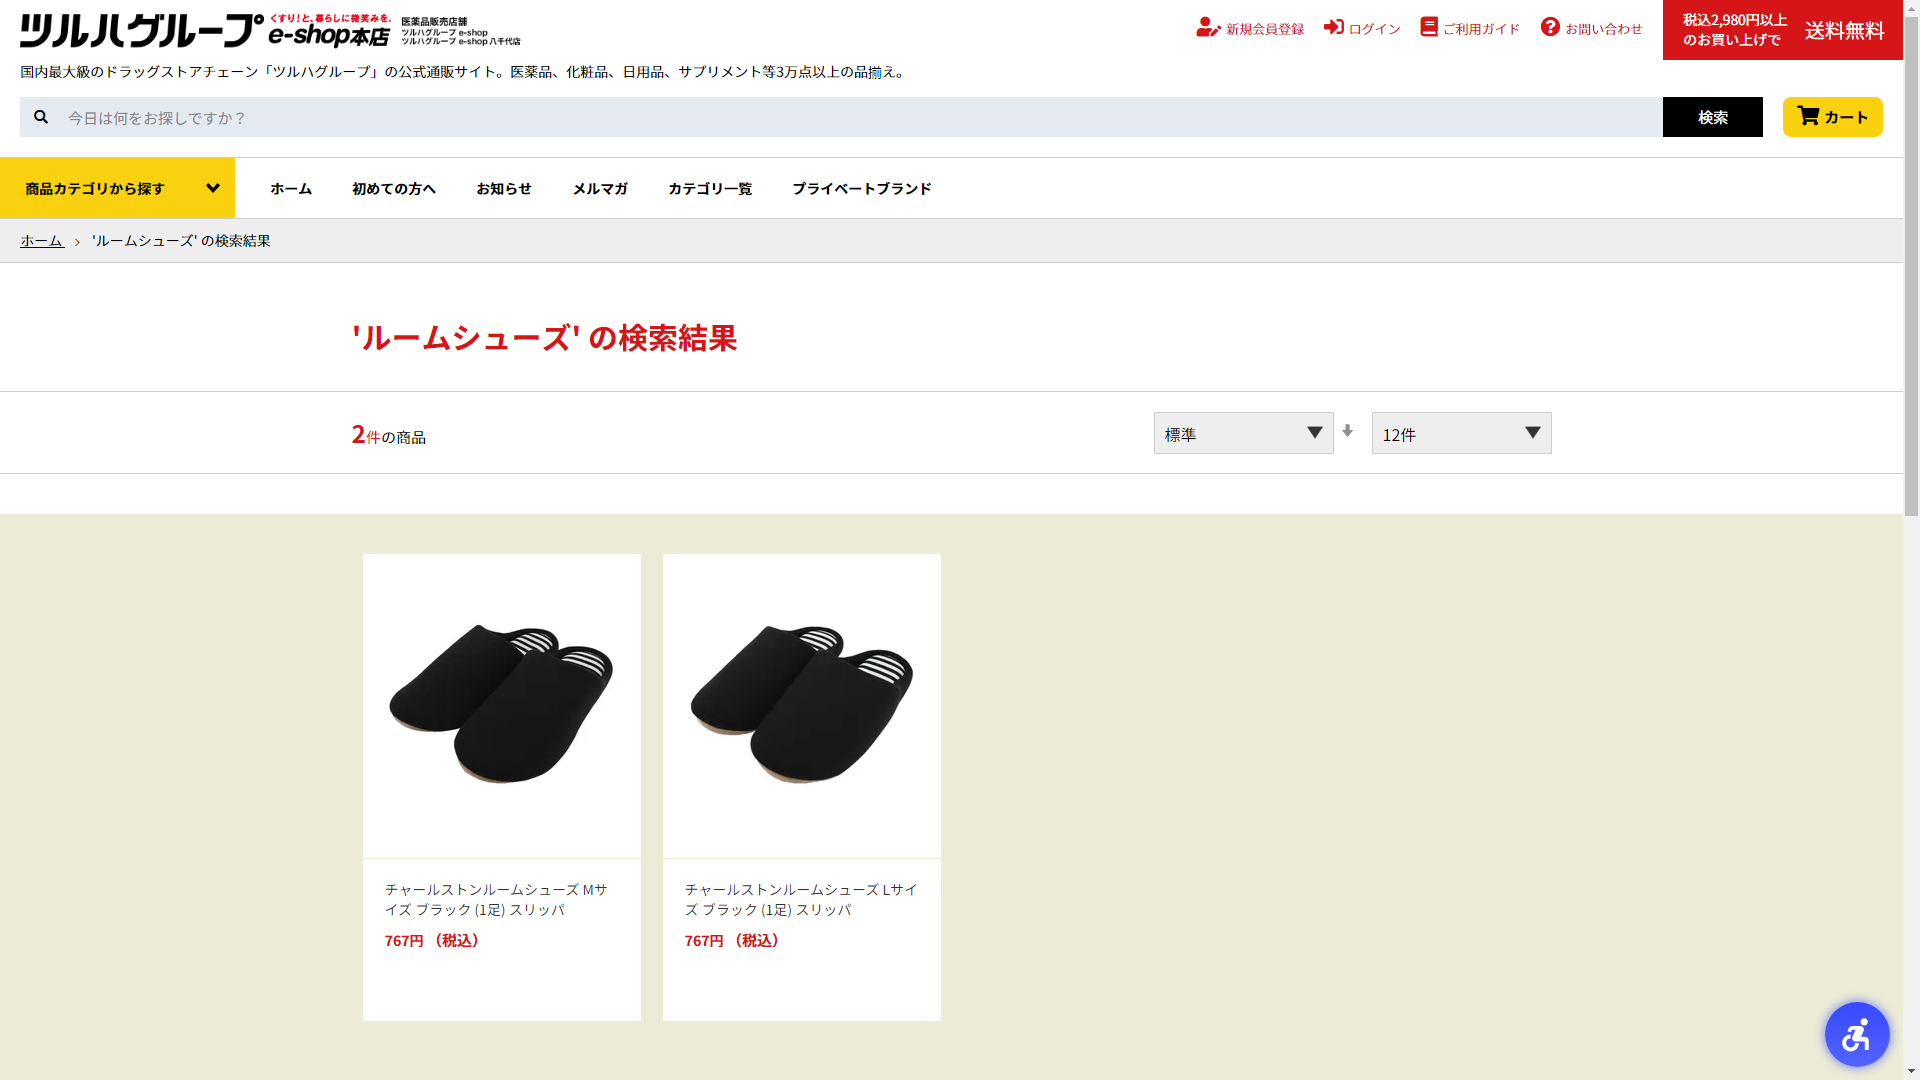Click the magnifying glass search icon
This screenshot has height=1080, width=1920.
[x=41, y=117]
